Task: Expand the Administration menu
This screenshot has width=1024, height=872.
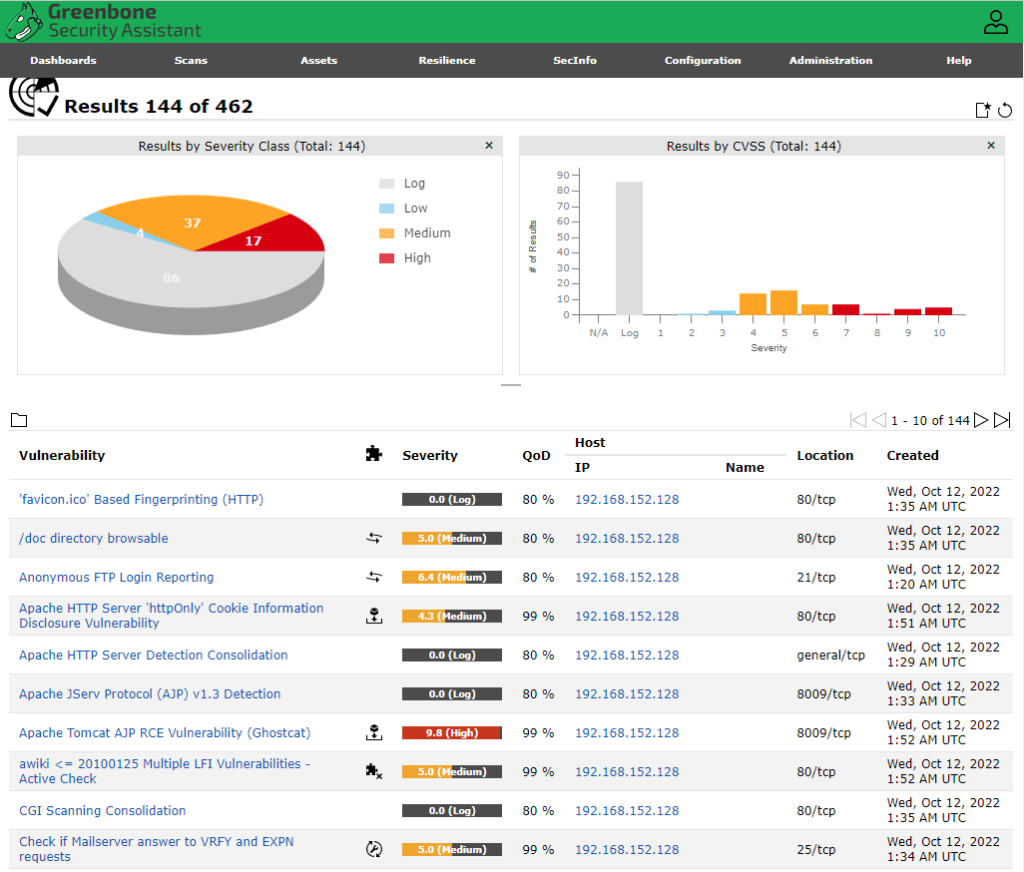Action: 831,60
